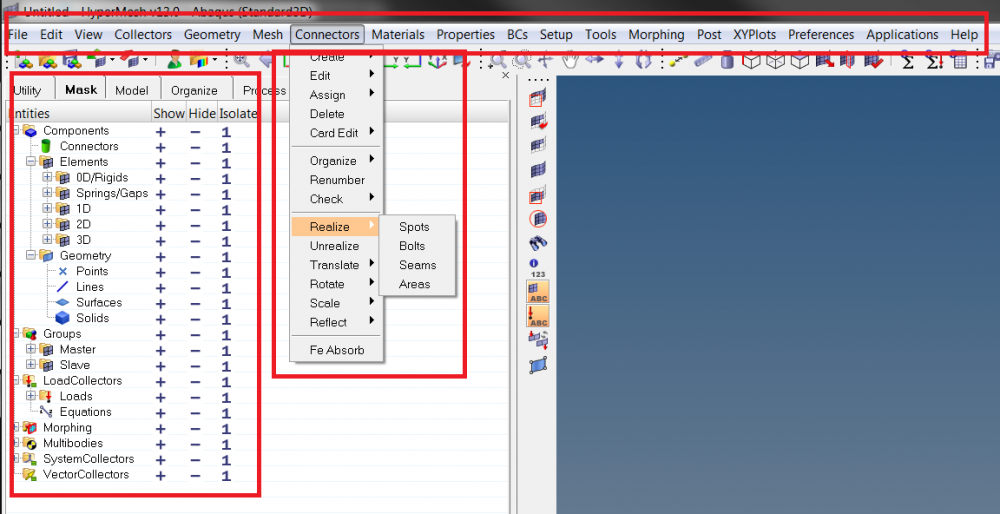Click the vertical double-arrow icon
Image resolution: width=1000 pixels, height=514 pixels.
[x=619, y=61]
